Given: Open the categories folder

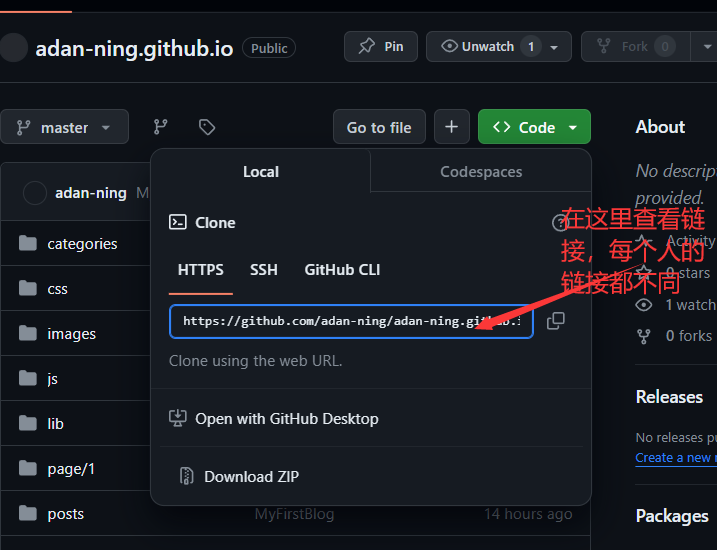Looking at the screenshot, I should pyautogui.click(x=82, y=244).
